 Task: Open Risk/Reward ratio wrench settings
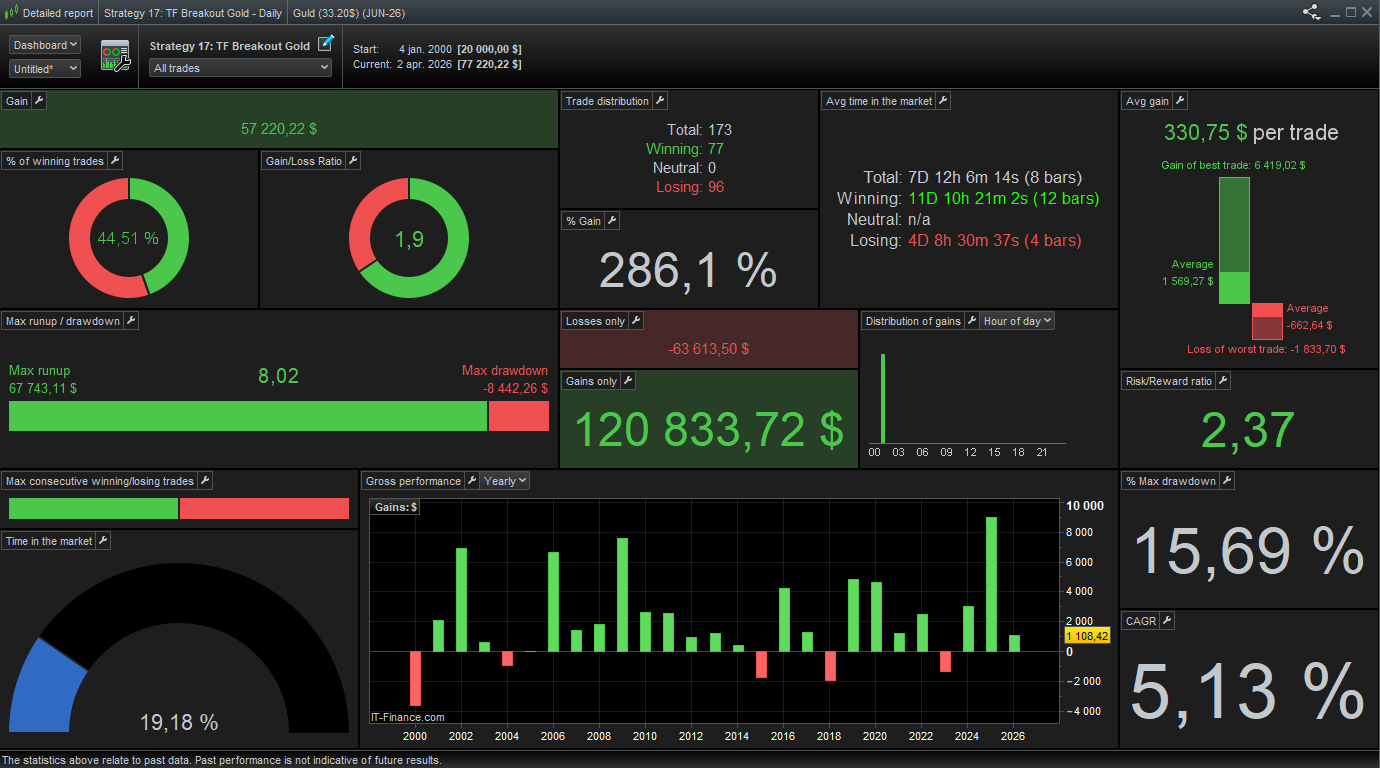click(1222, 381)
